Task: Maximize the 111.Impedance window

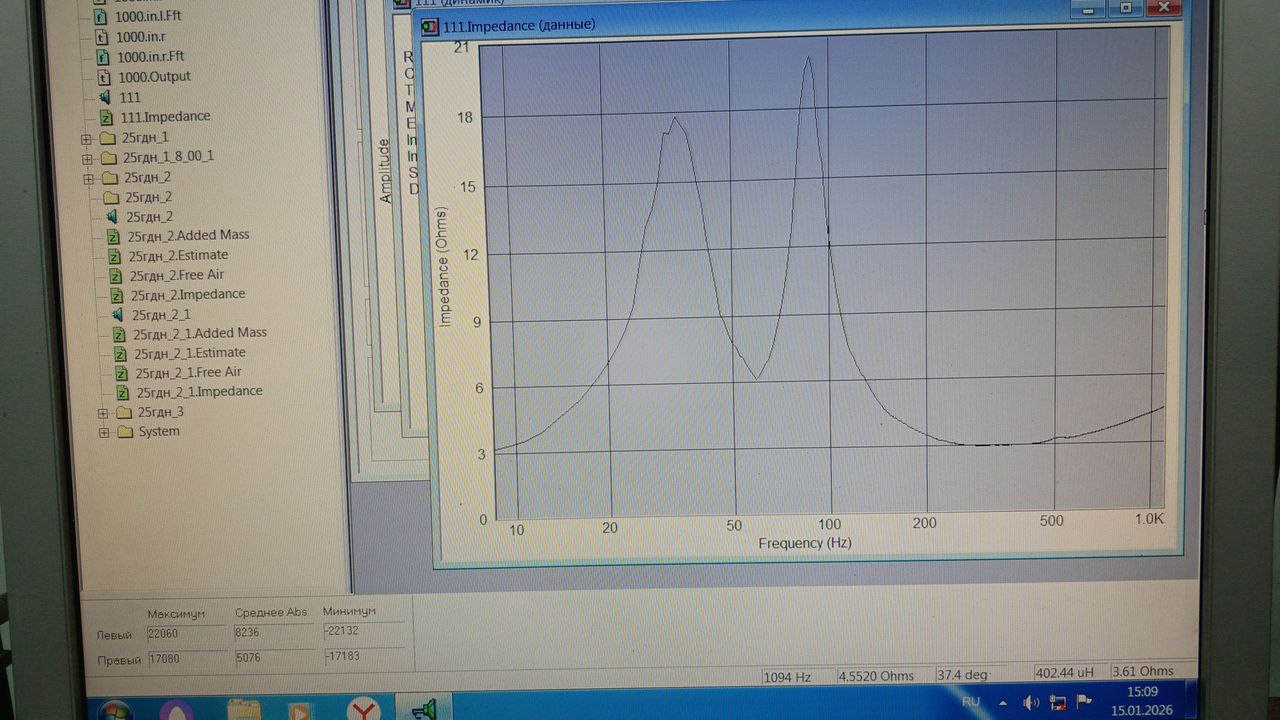Action: pyautogui.click(x=1125, y=8)
